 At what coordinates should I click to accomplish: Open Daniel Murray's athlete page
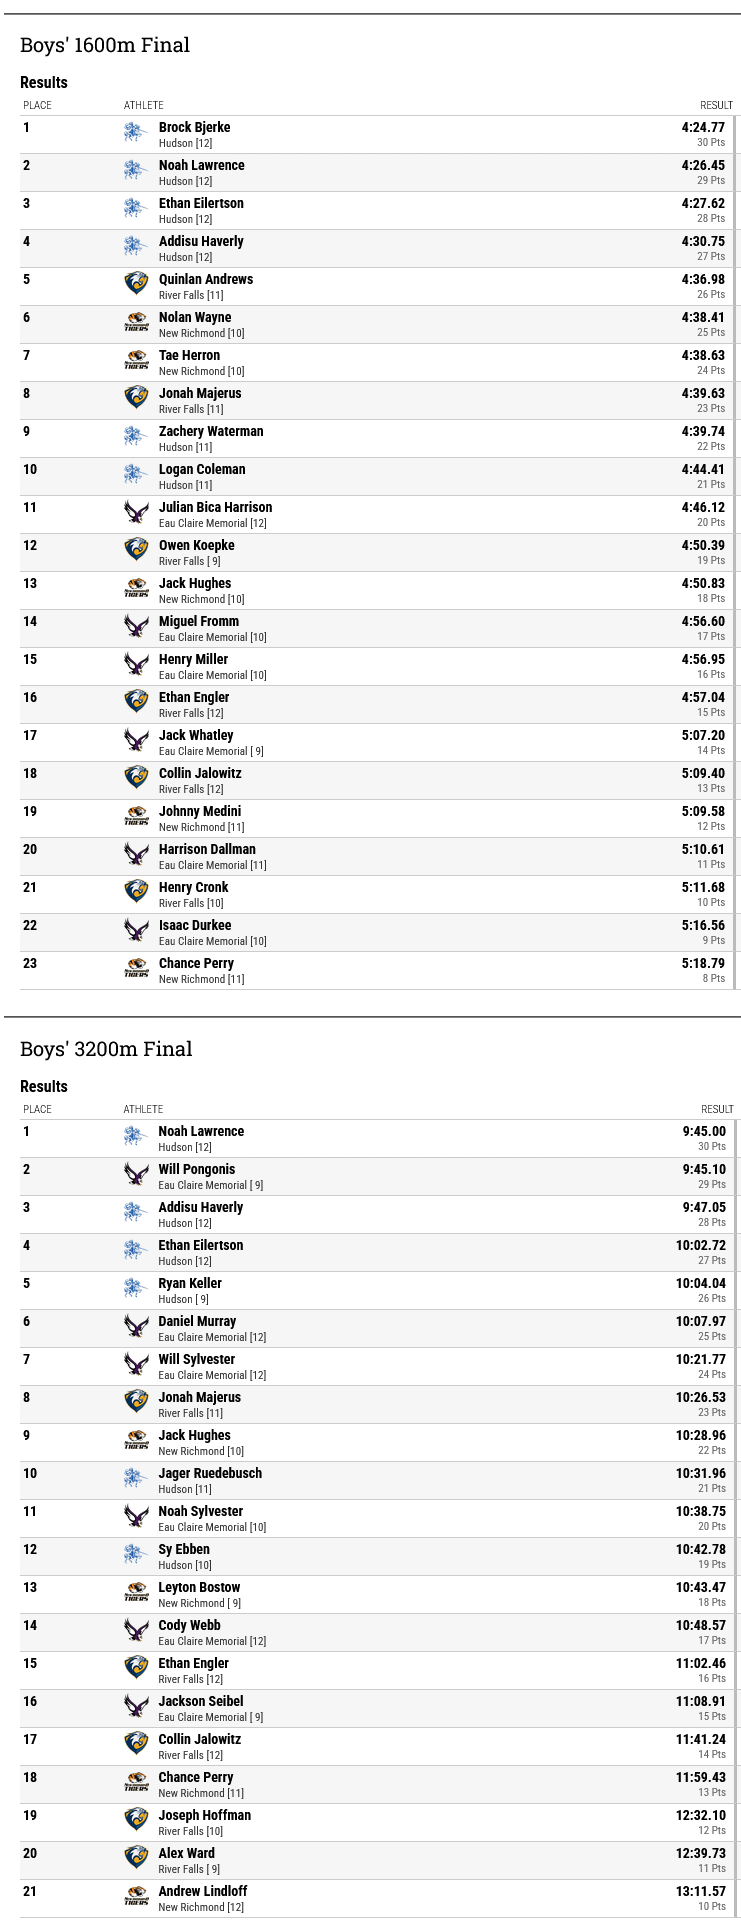coord(197,1321)
